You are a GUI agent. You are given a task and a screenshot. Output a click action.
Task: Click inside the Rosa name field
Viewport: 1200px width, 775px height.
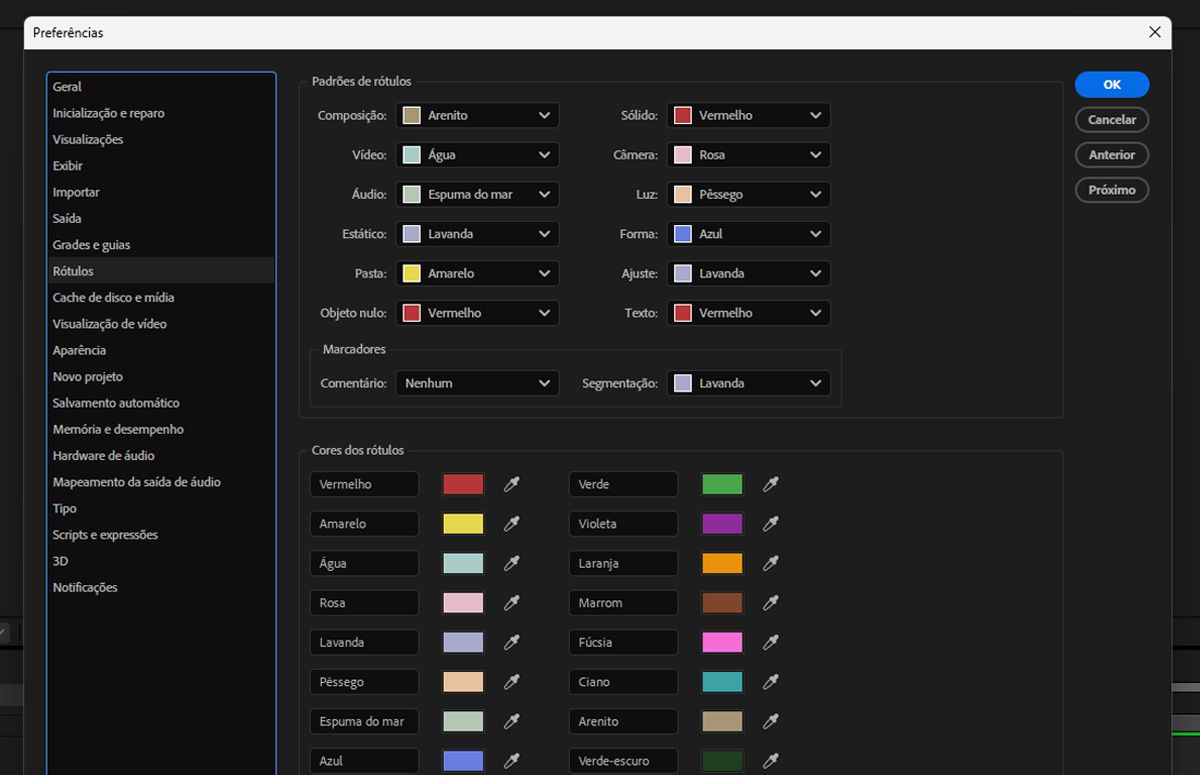364,602
